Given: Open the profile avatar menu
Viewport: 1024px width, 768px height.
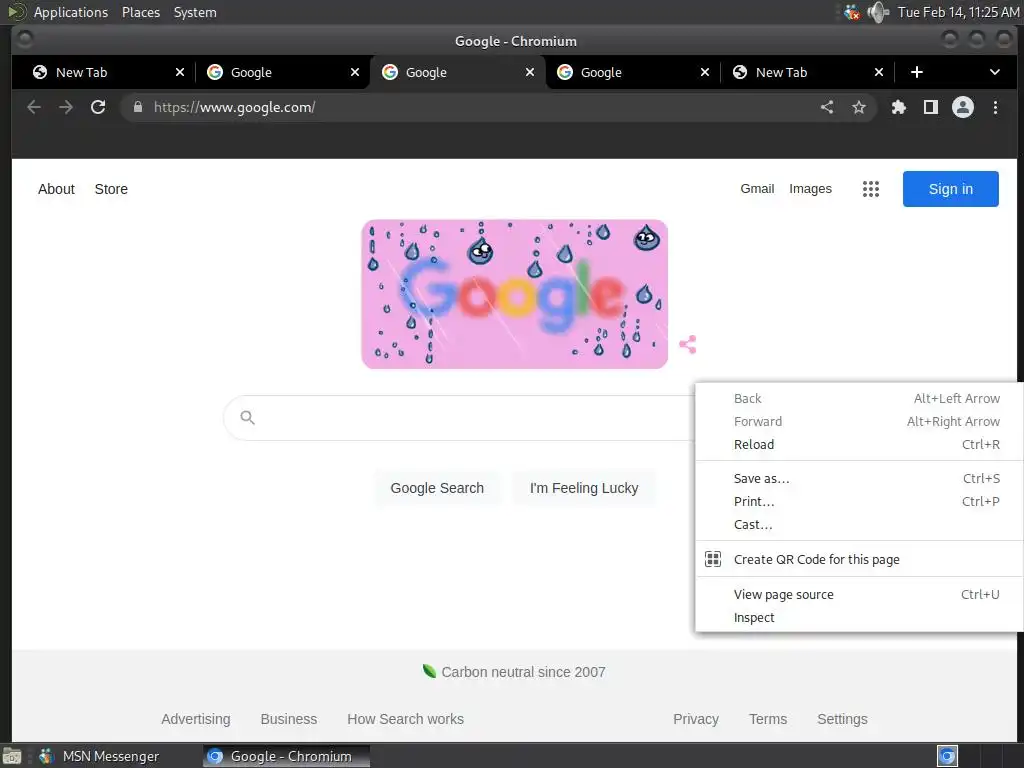Looking at the screenshot, I should point(963,107).
